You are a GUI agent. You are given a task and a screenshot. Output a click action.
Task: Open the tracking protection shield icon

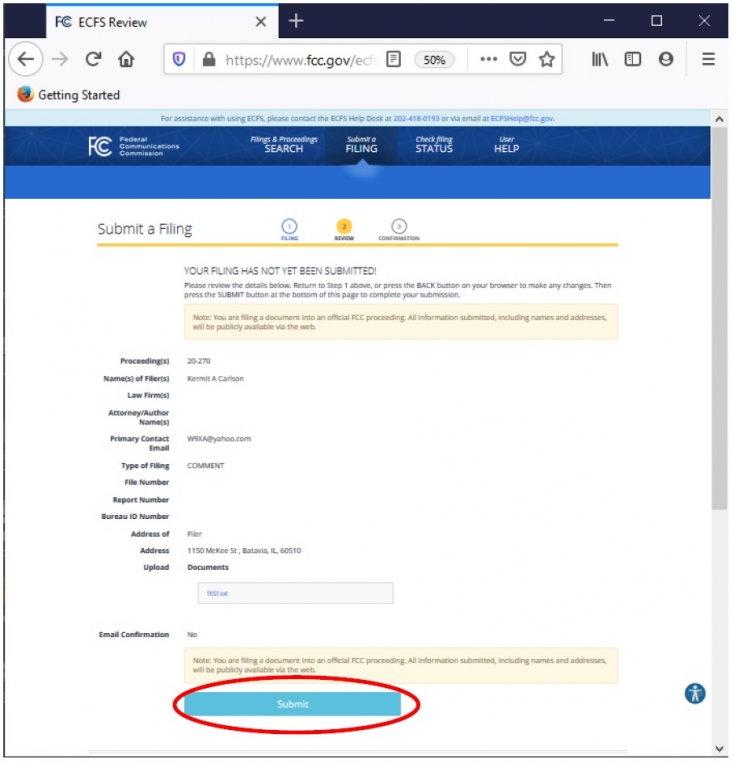click(x=180, y=60)
